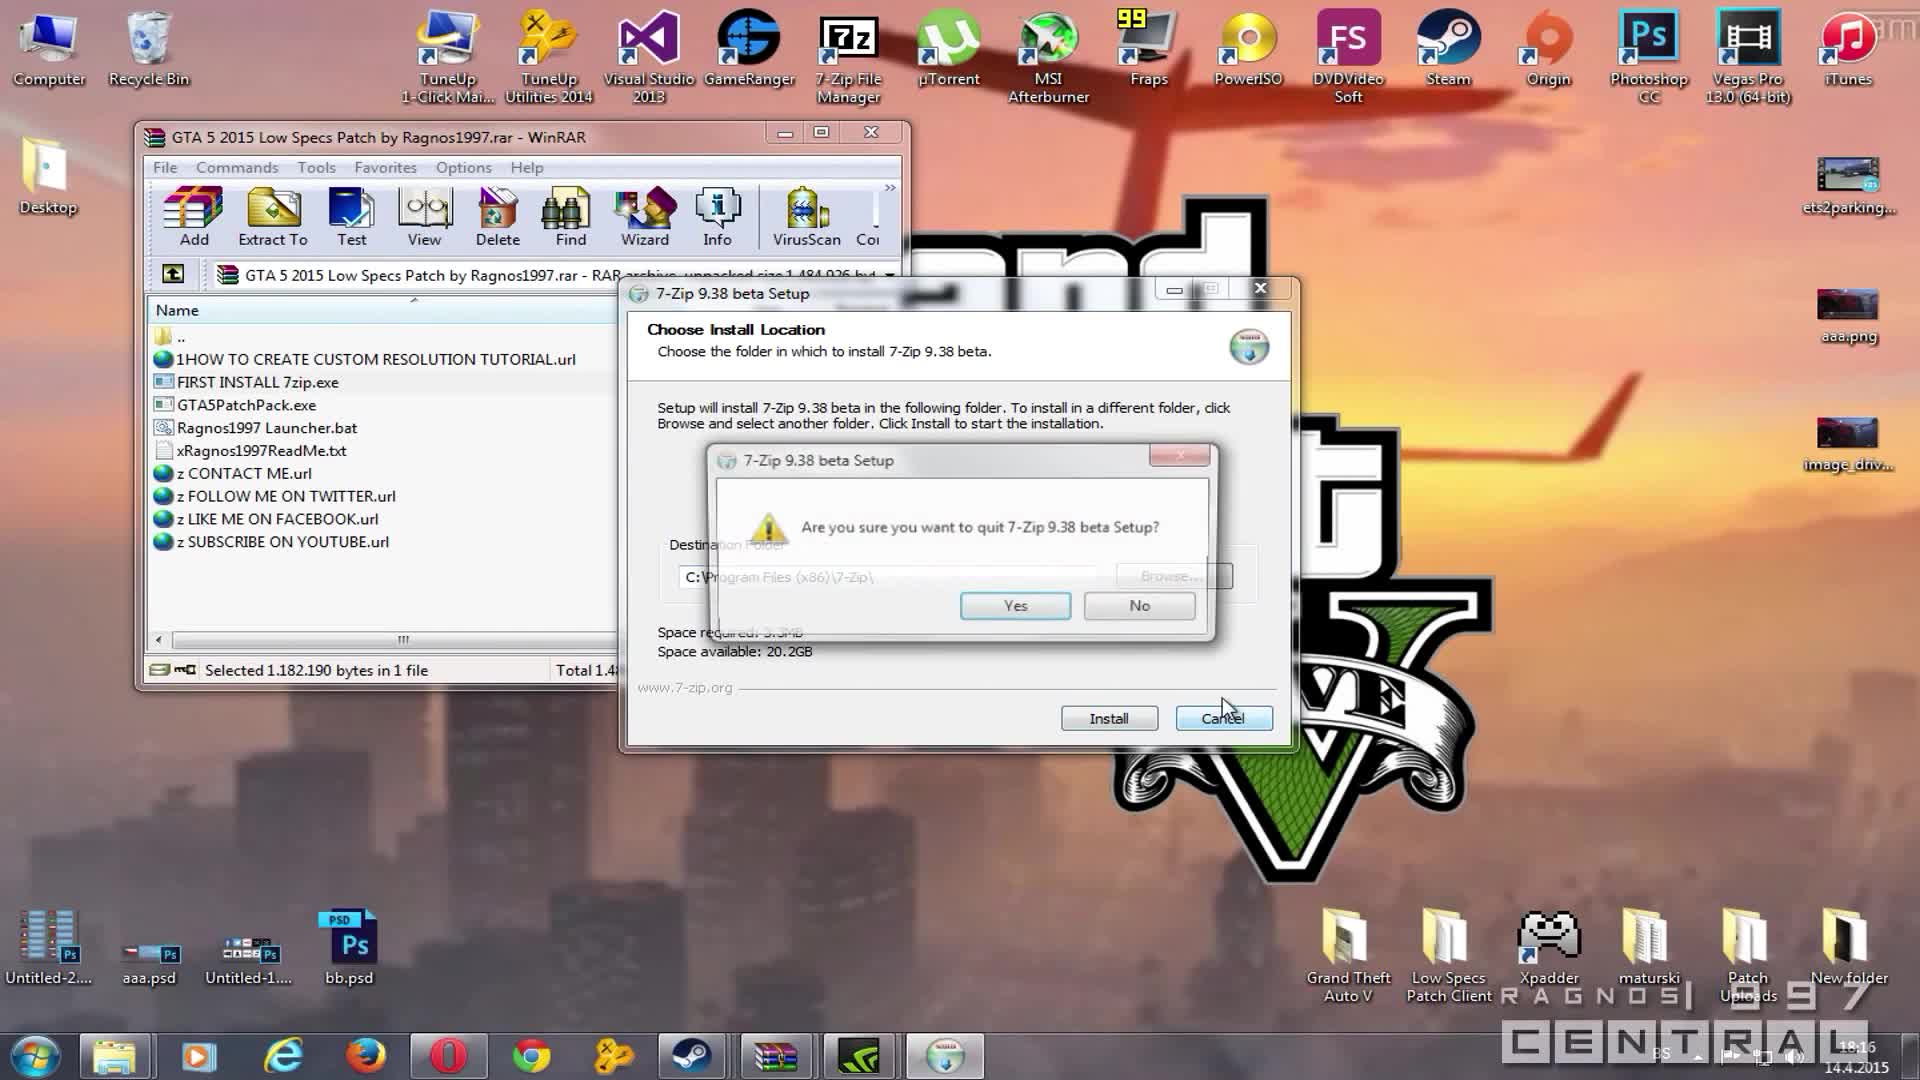Click Extract To in WinRAR toolbar

pos(273,217)
